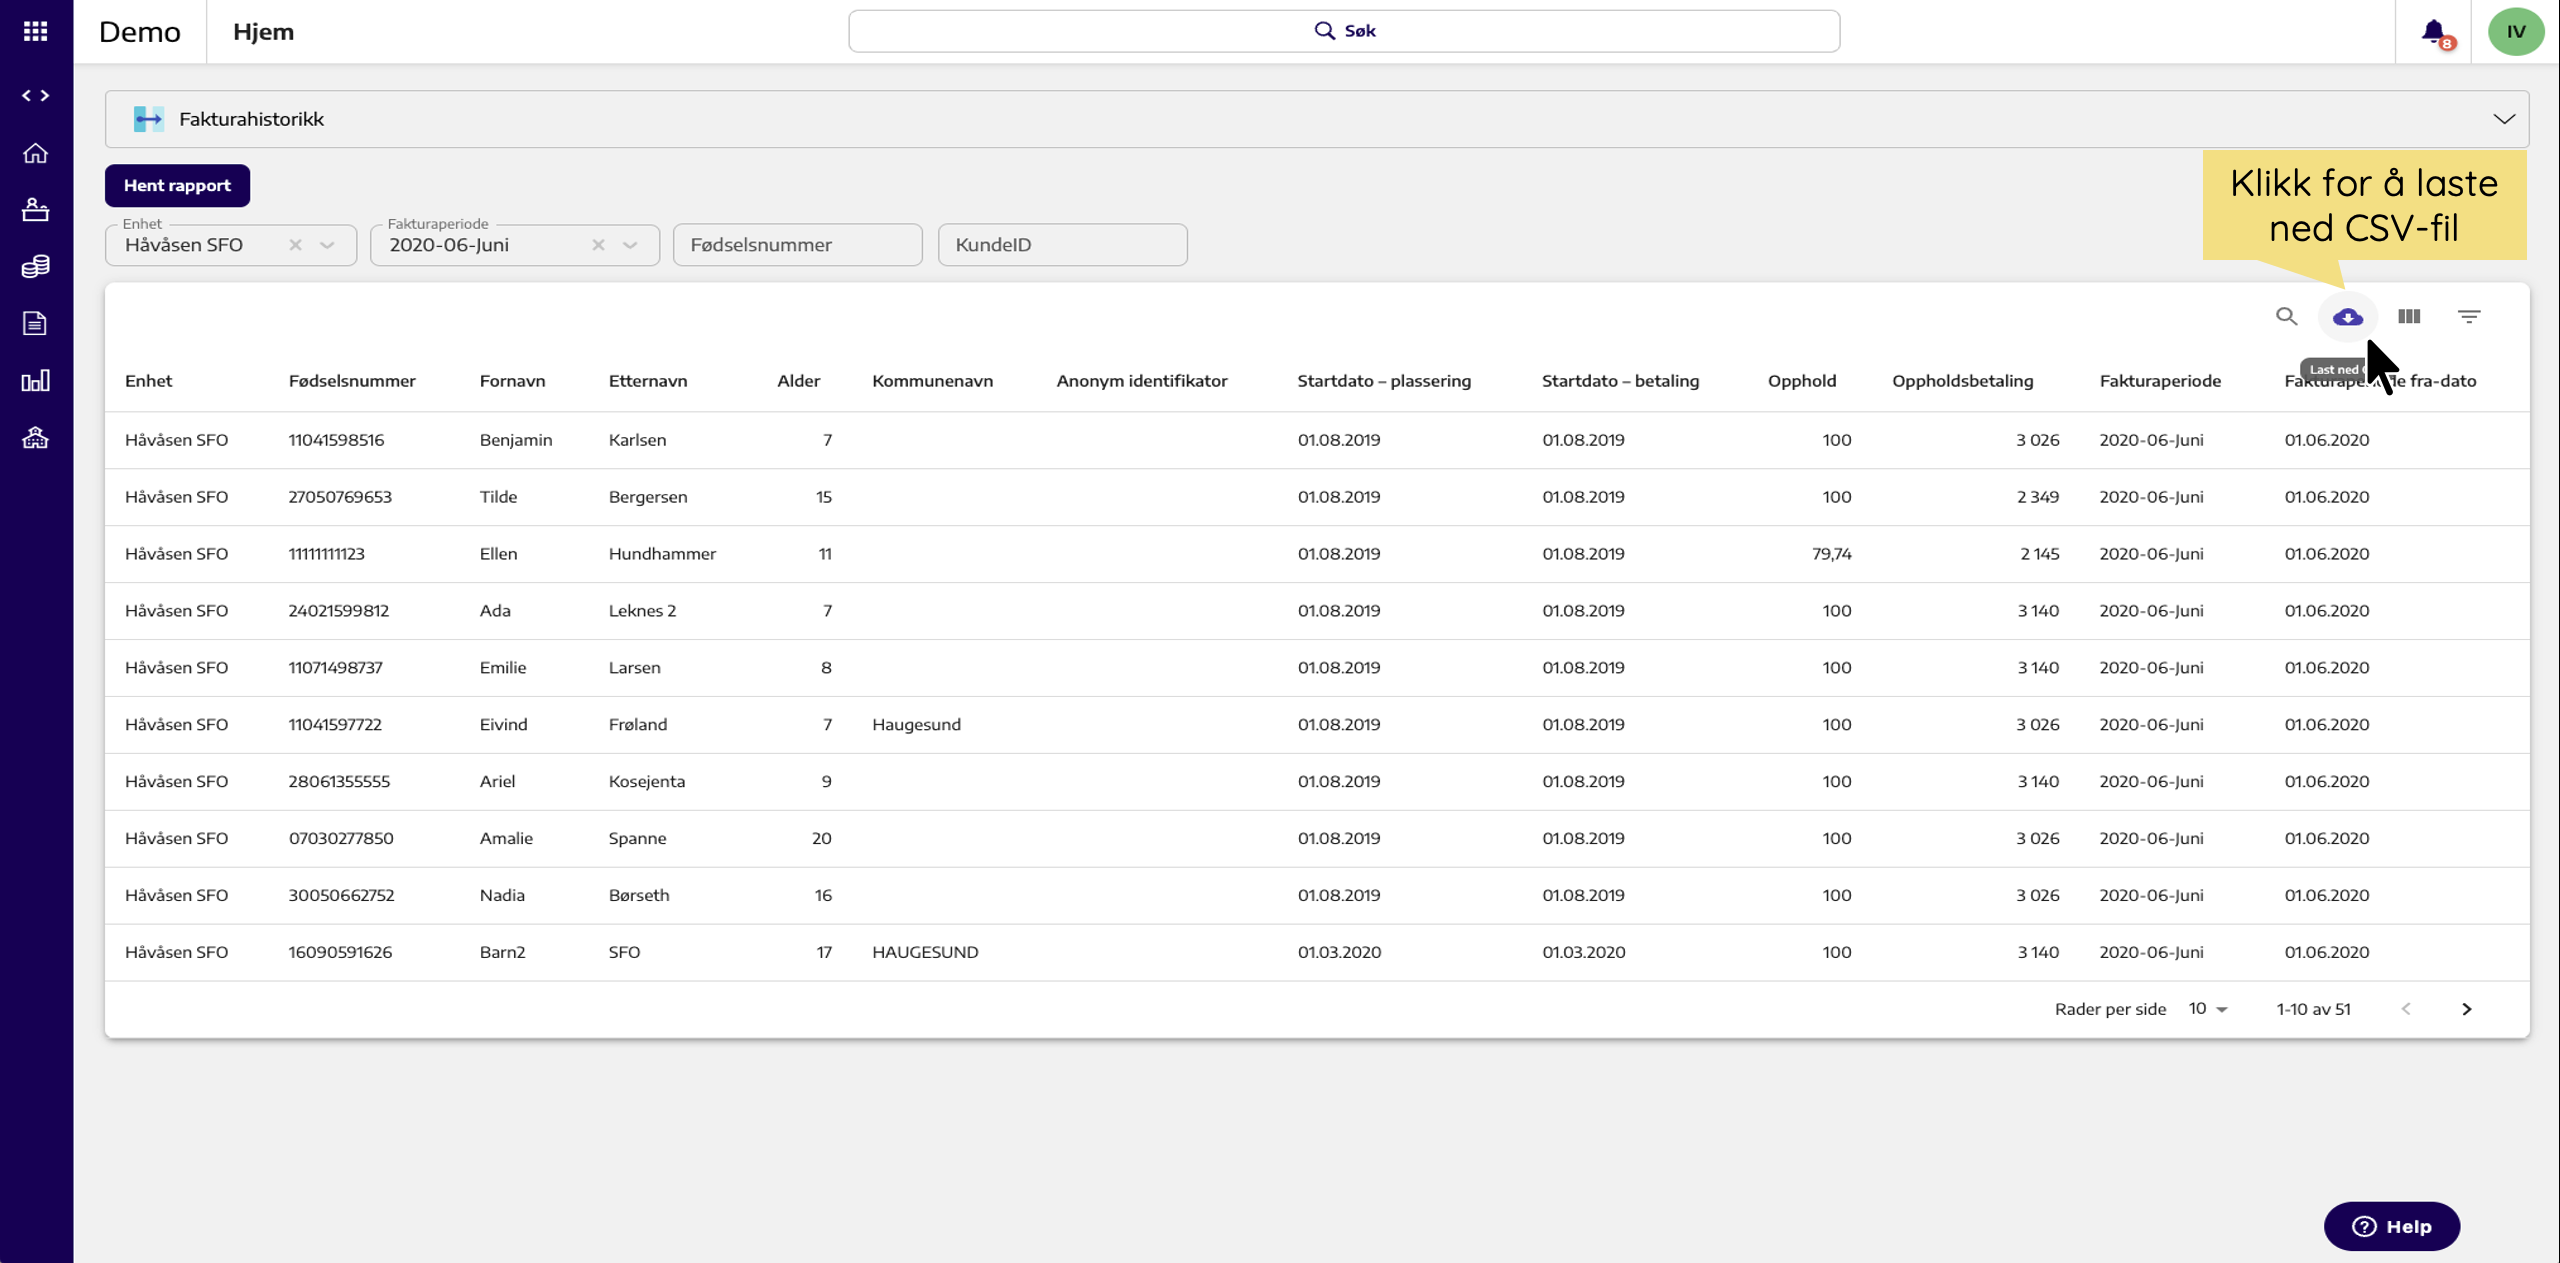Click the Hjem breadcrumb
2560x1263 pixels.
tap(263, 31)
